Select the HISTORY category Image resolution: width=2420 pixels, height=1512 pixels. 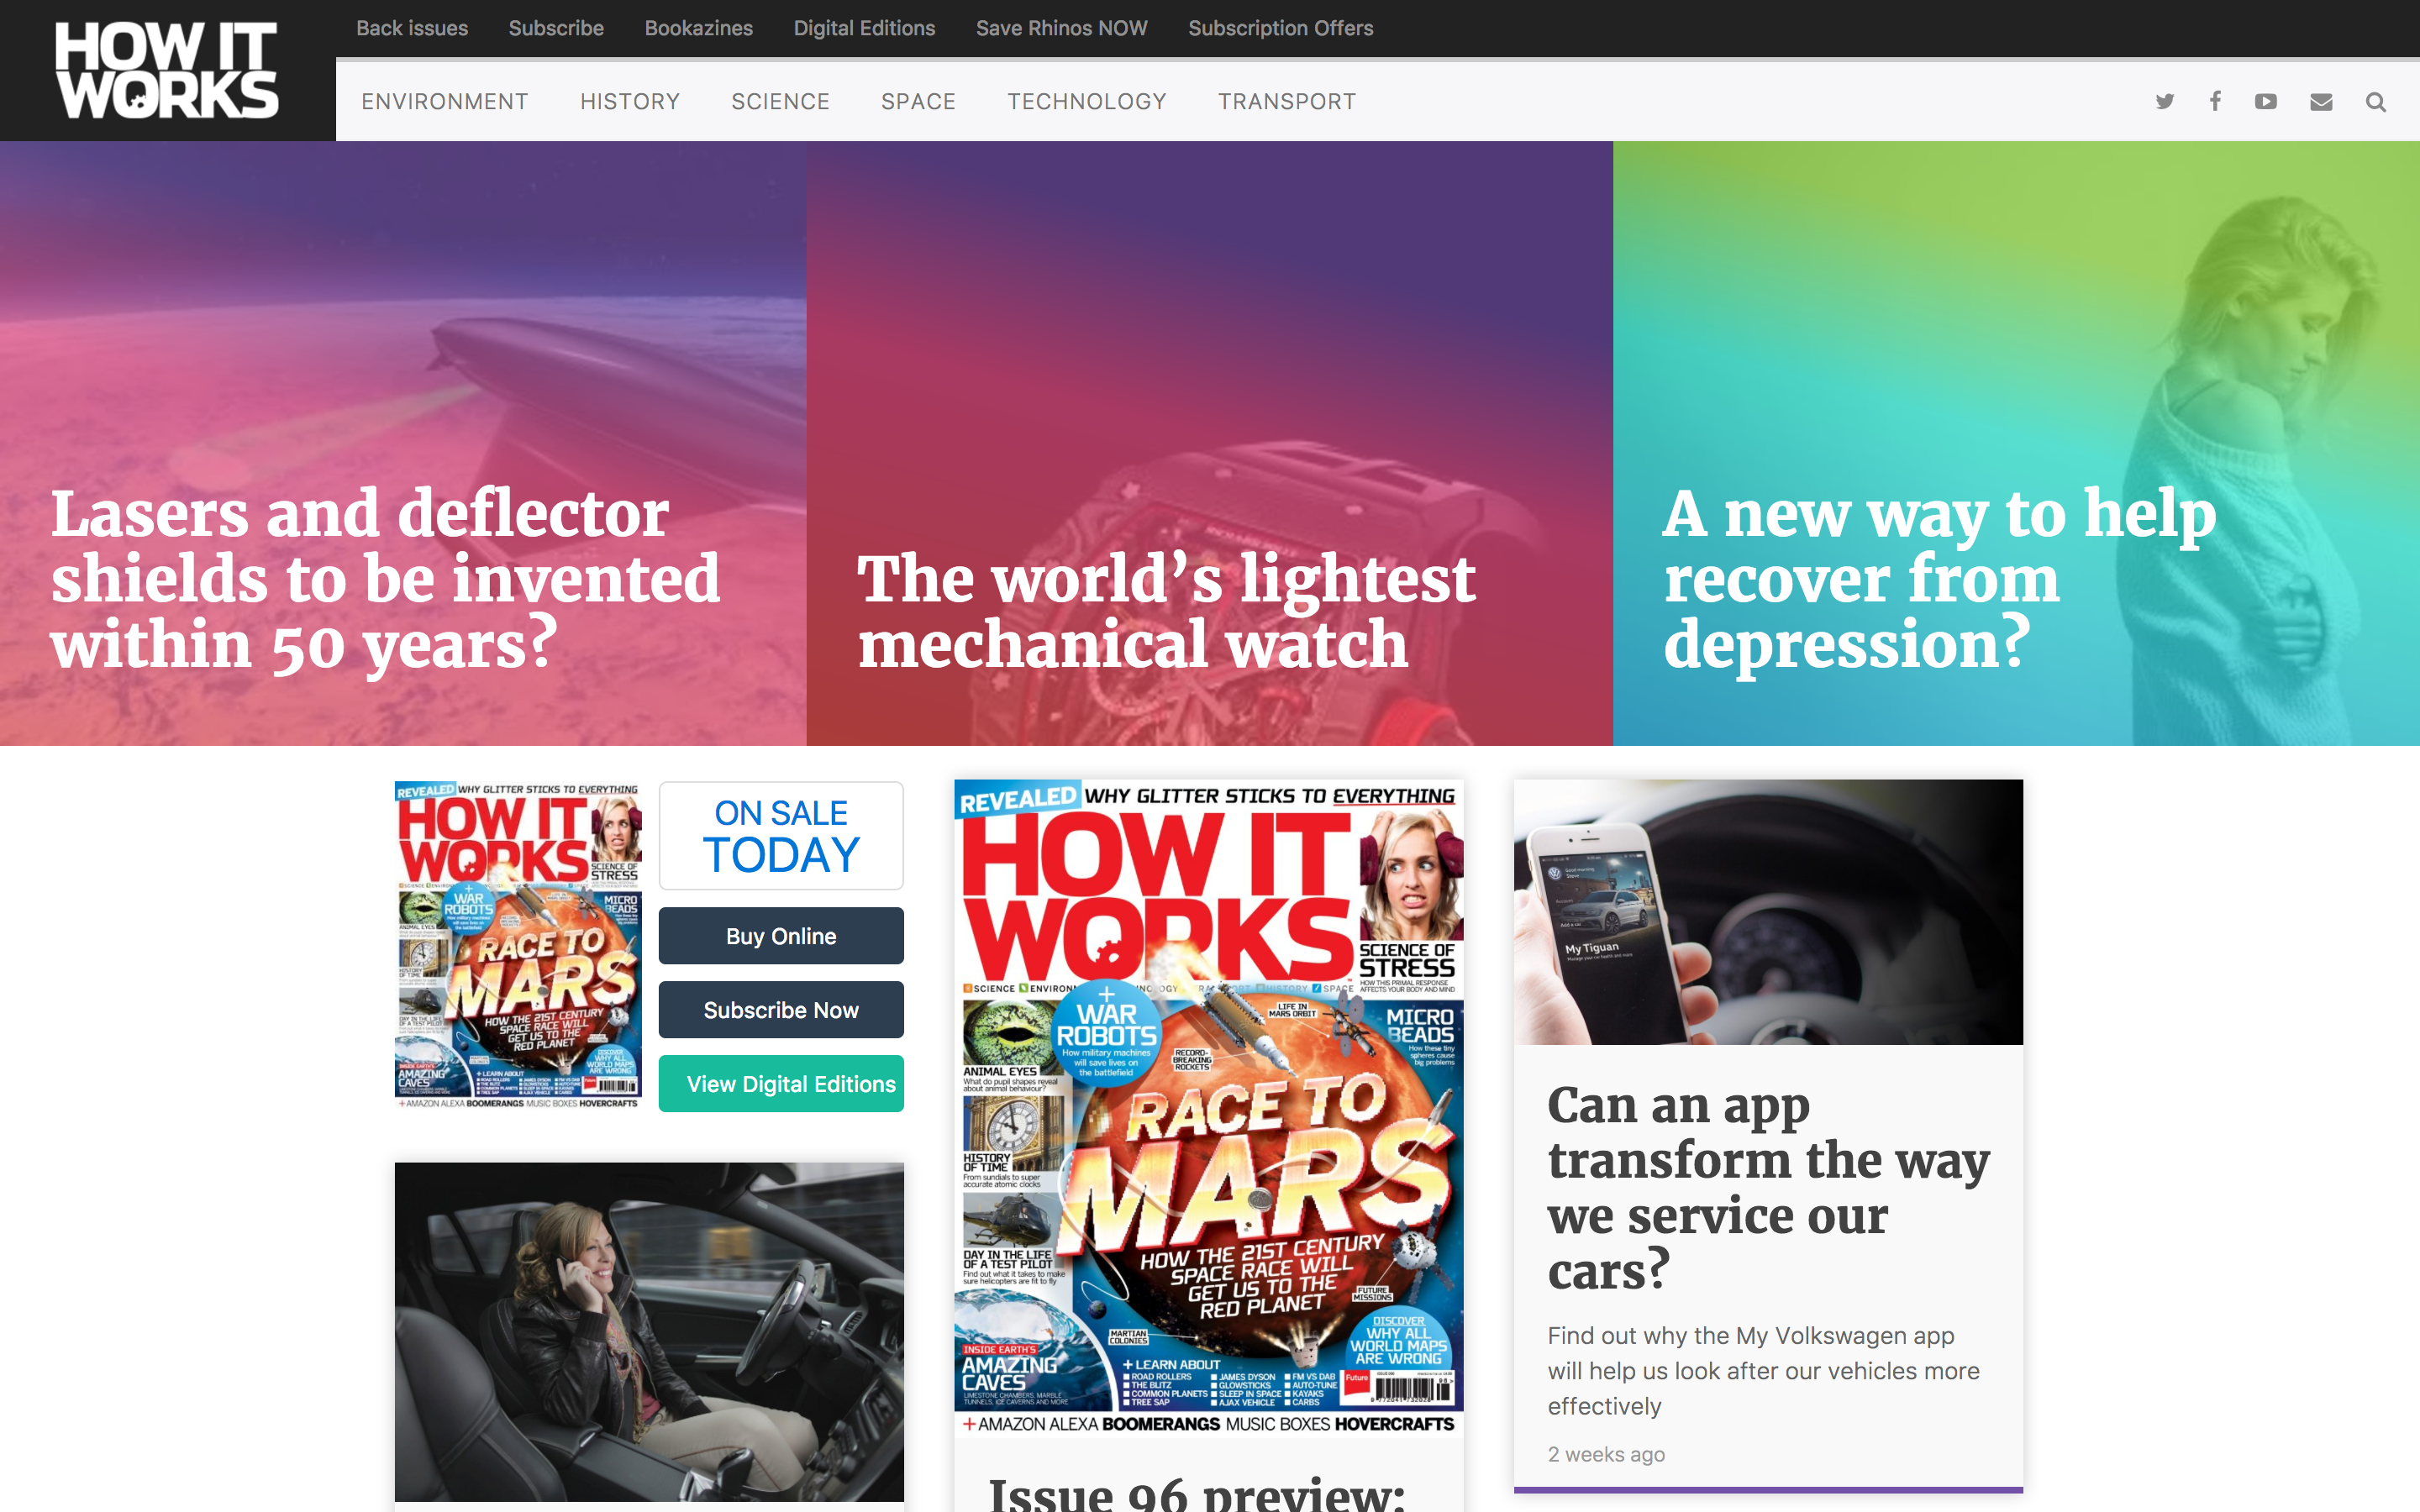click(630, 101)
